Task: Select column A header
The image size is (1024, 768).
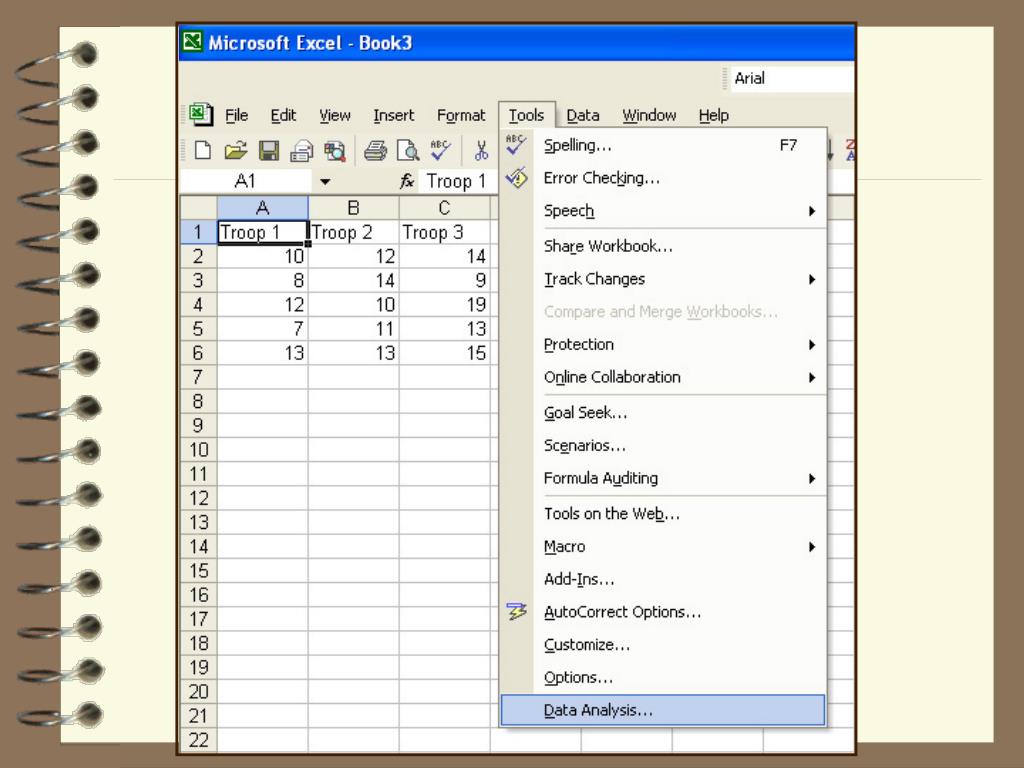Action: coord(263,208)
